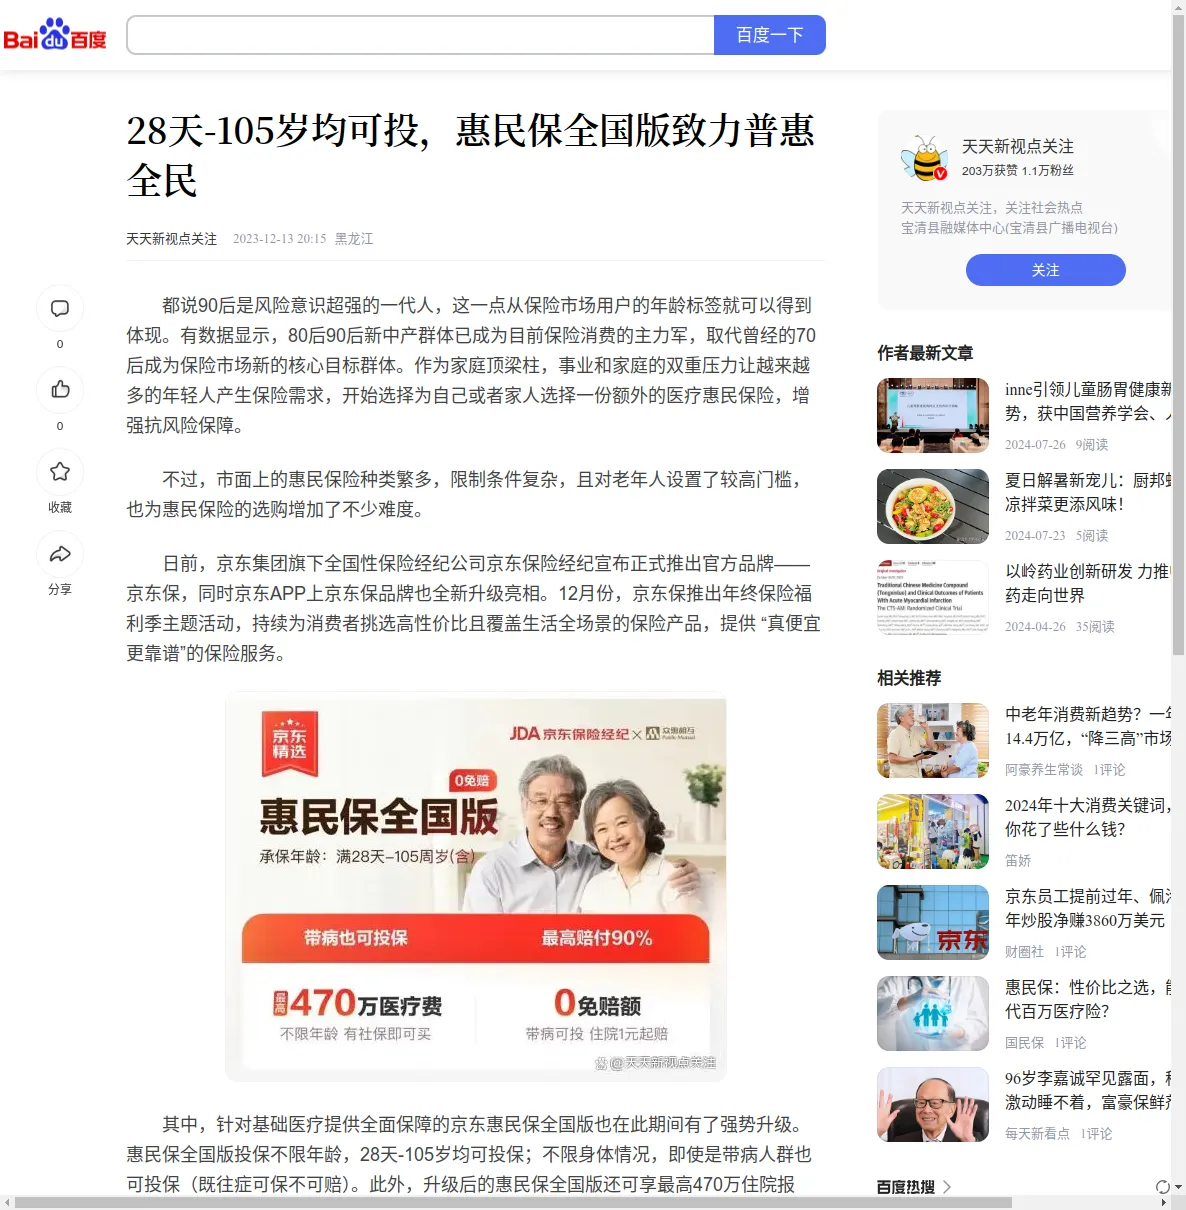Open the 惠民保全国版 promotional image
1186x1210 pixels.
pyautogui.click(x=476, y=887)
